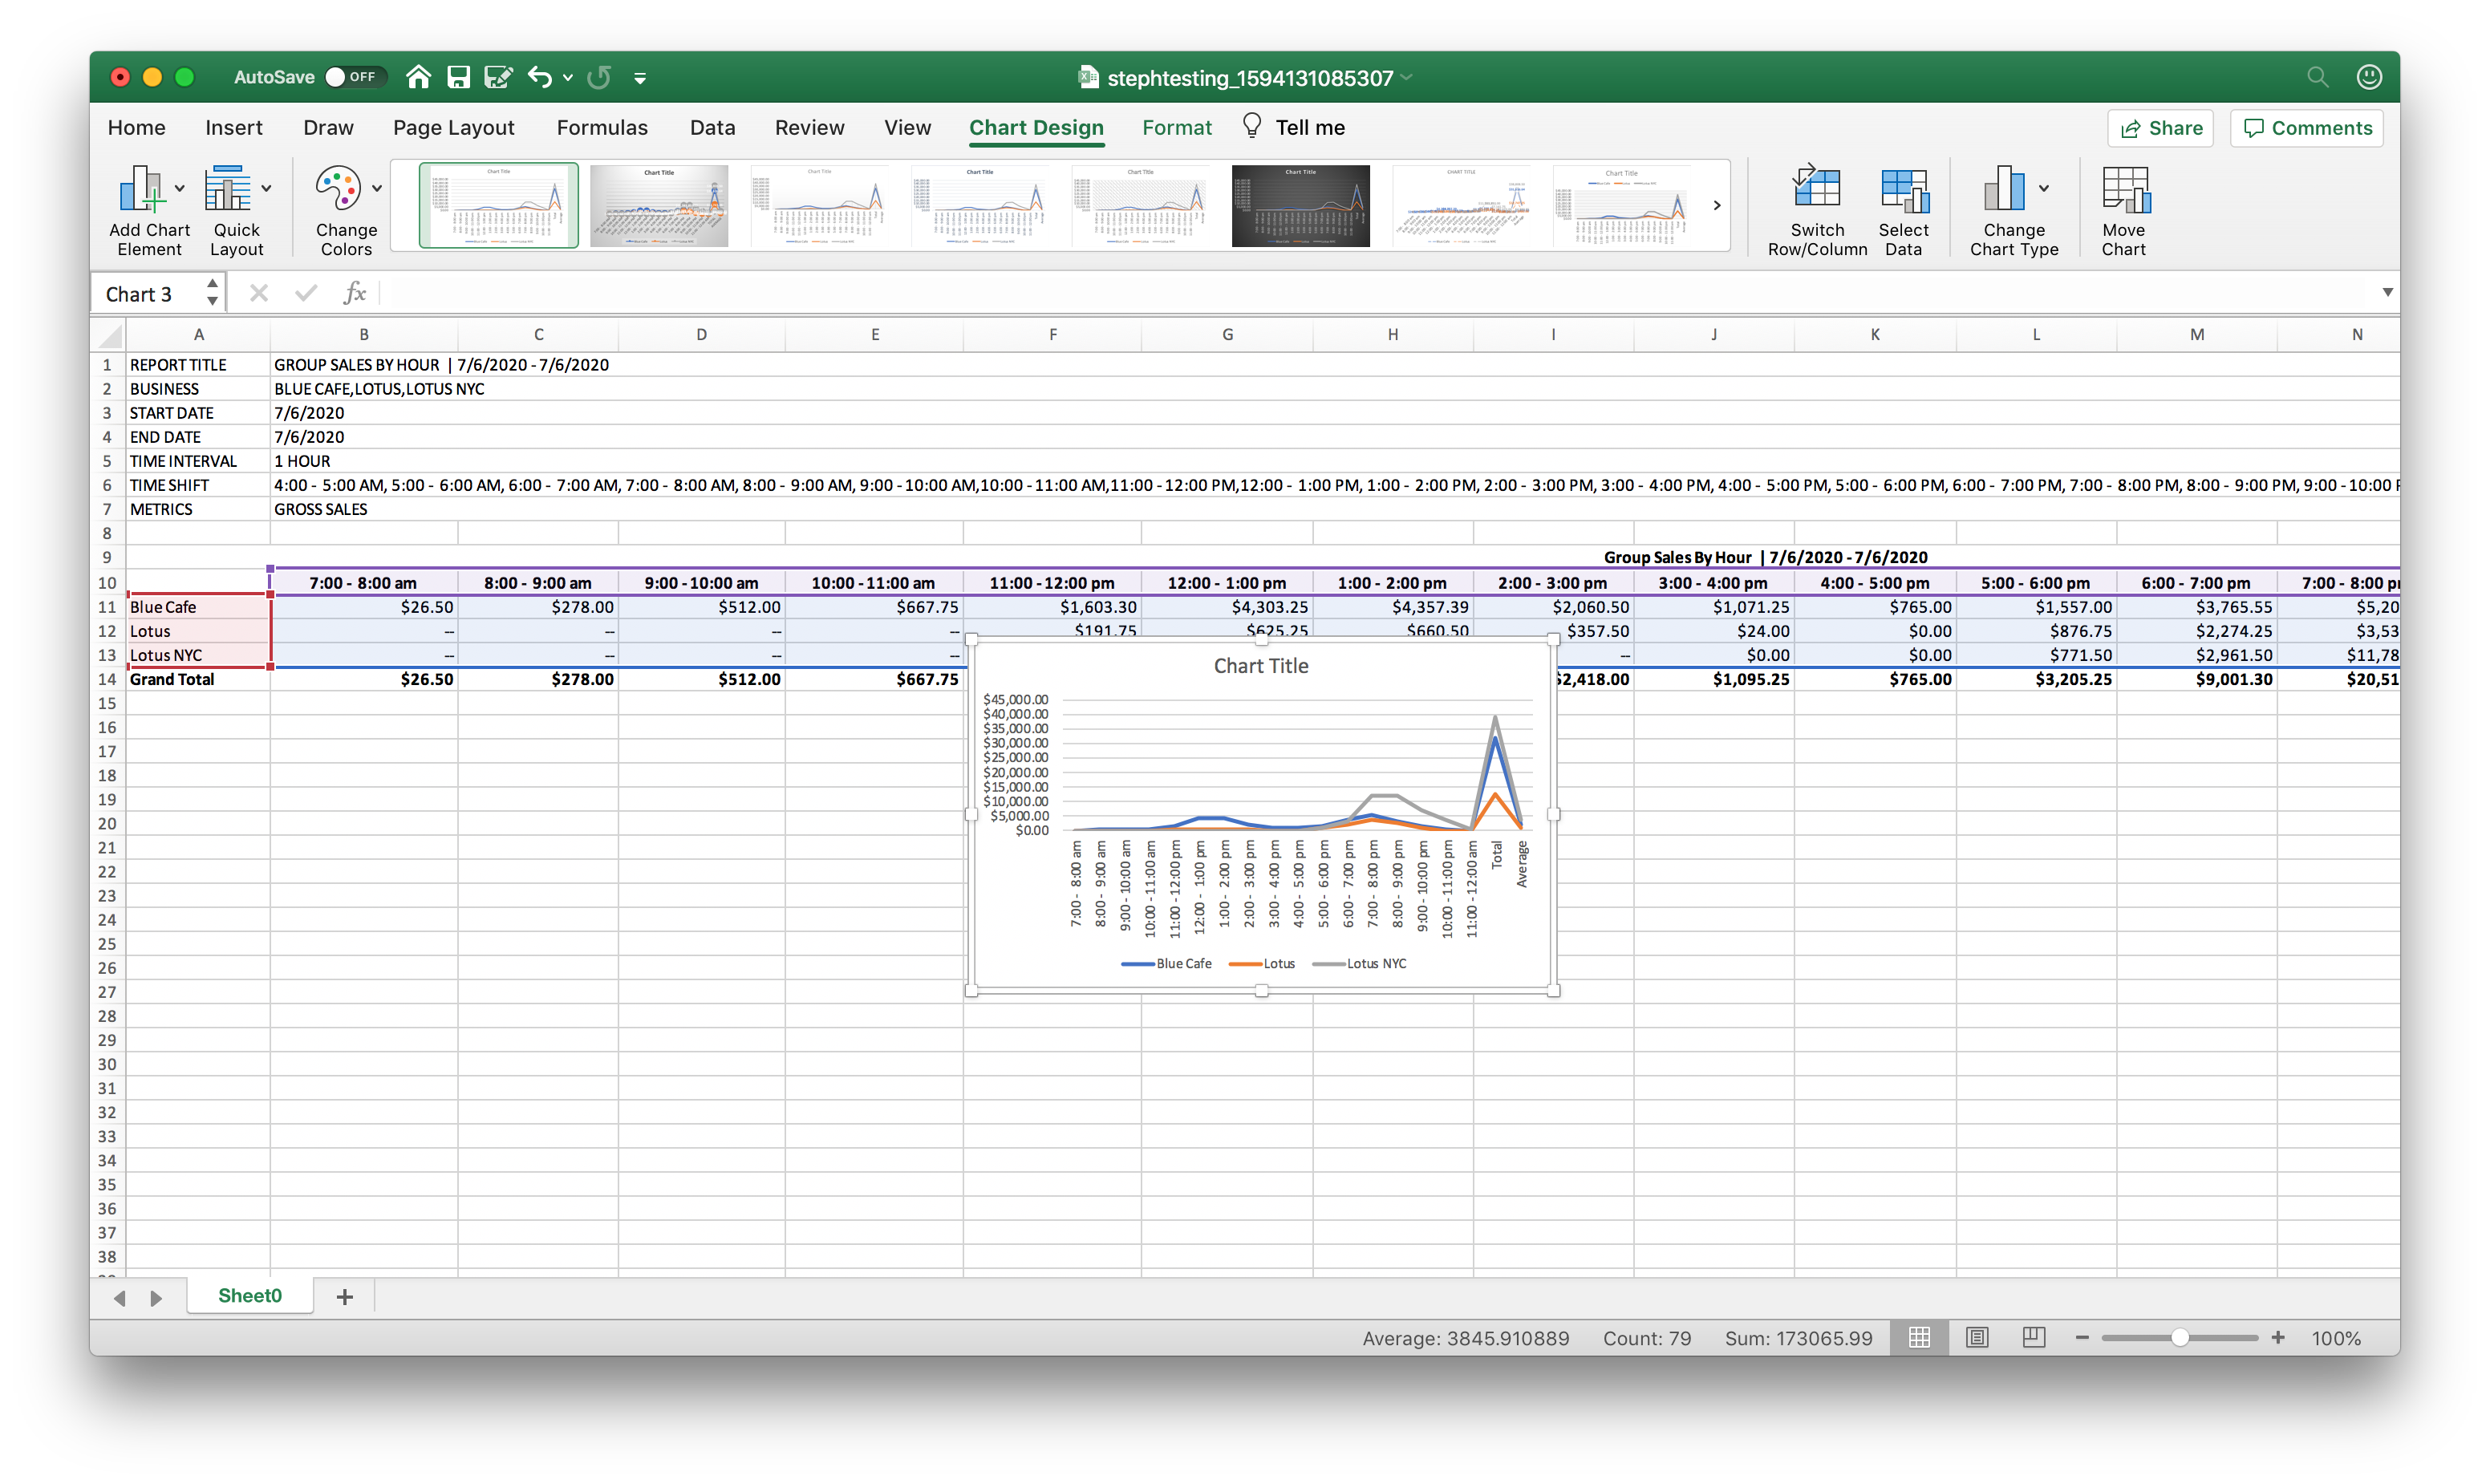Click the Share button
Image resolution: width=2490 pixels, height=1484 pixels.
[x=2161, y=128]
